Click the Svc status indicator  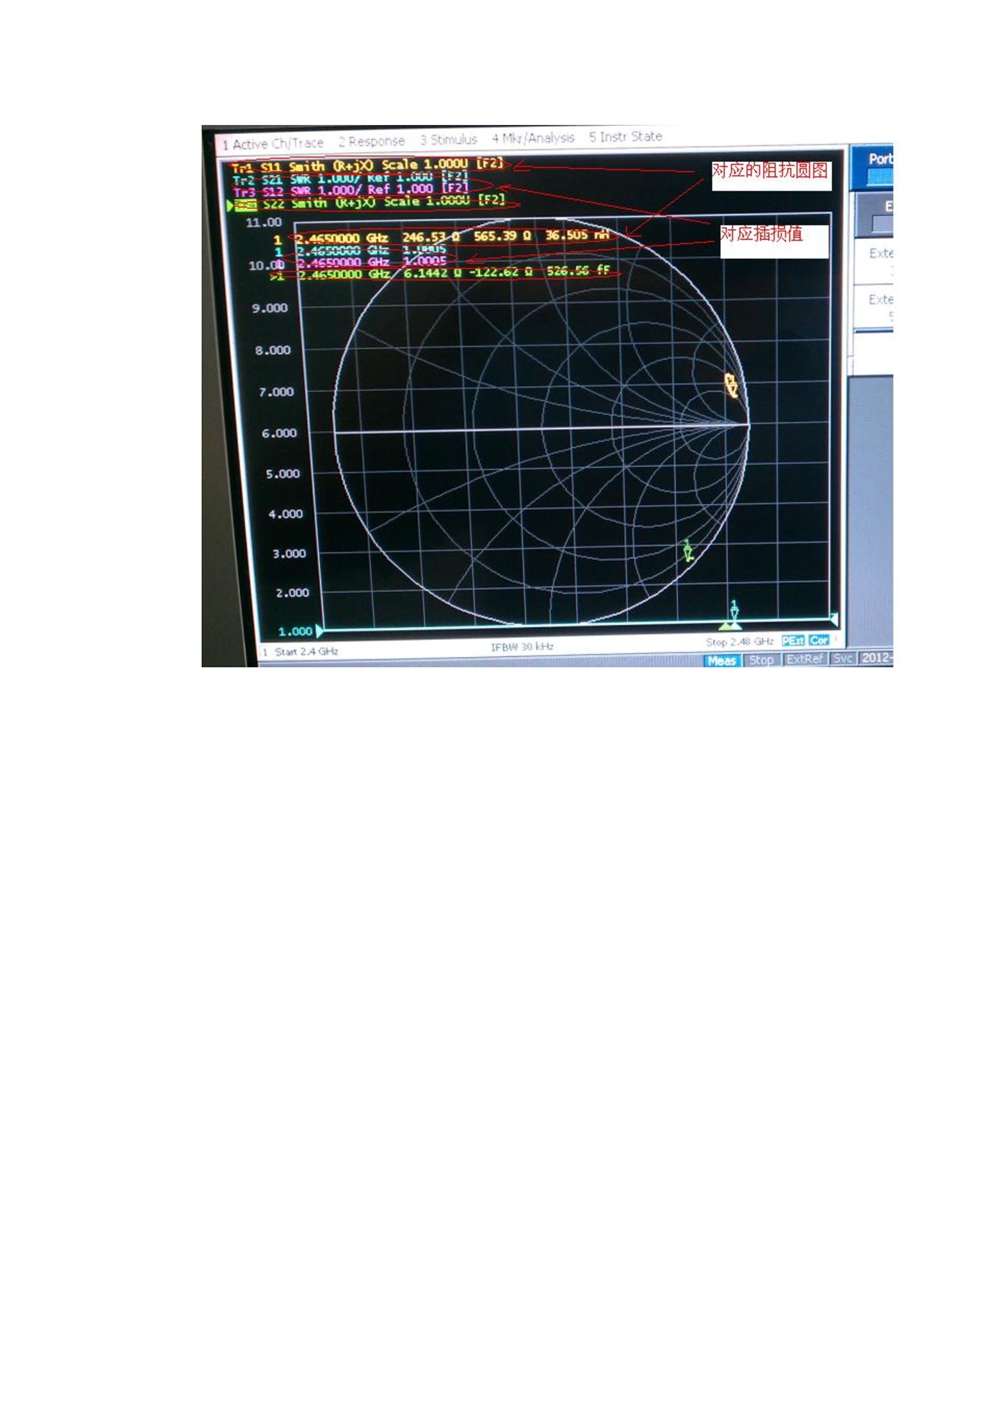(843, 658)
